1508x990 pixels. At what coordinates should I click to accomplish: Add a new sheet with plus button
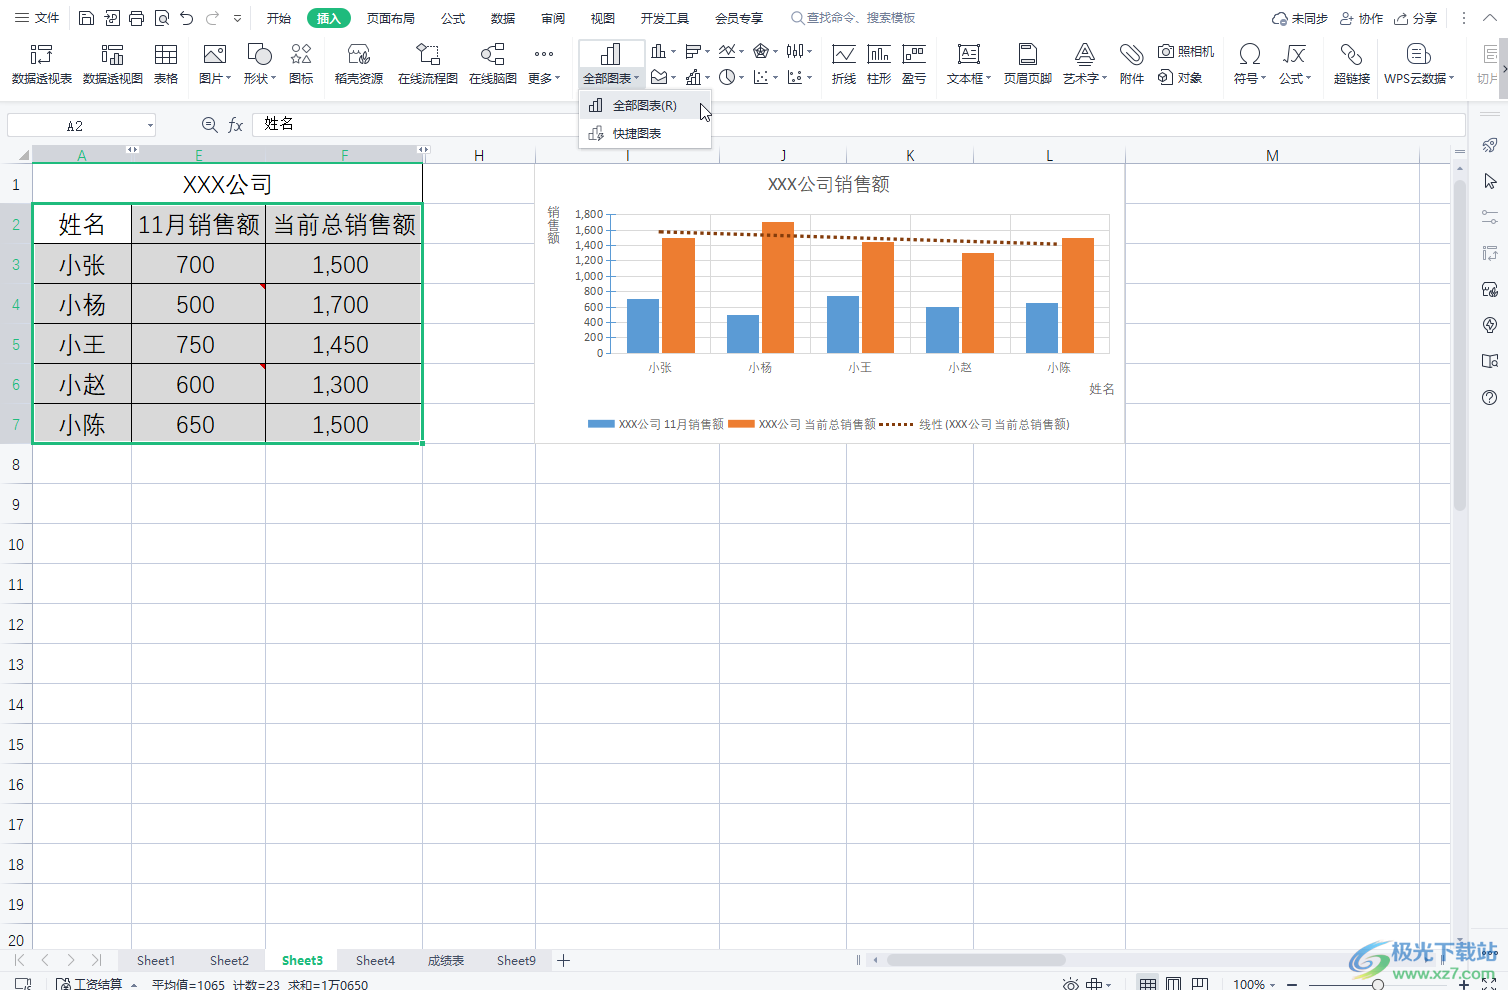pos(564,961)
